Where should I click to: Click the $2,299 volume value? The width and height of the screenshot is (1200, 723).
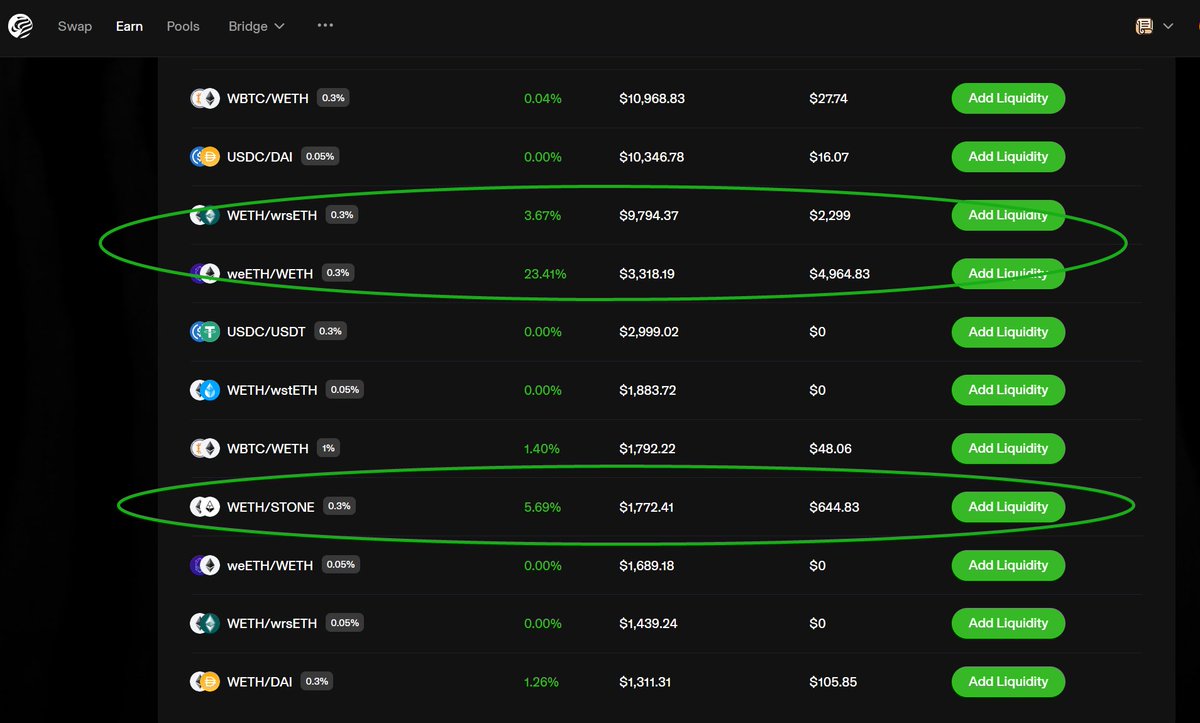[x=830, y=215]
